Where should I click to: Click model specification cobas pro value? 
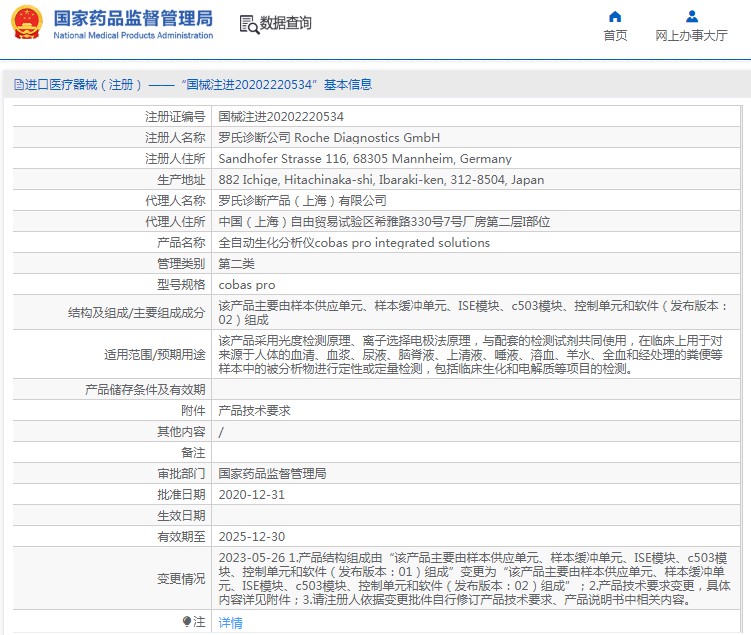247,285
